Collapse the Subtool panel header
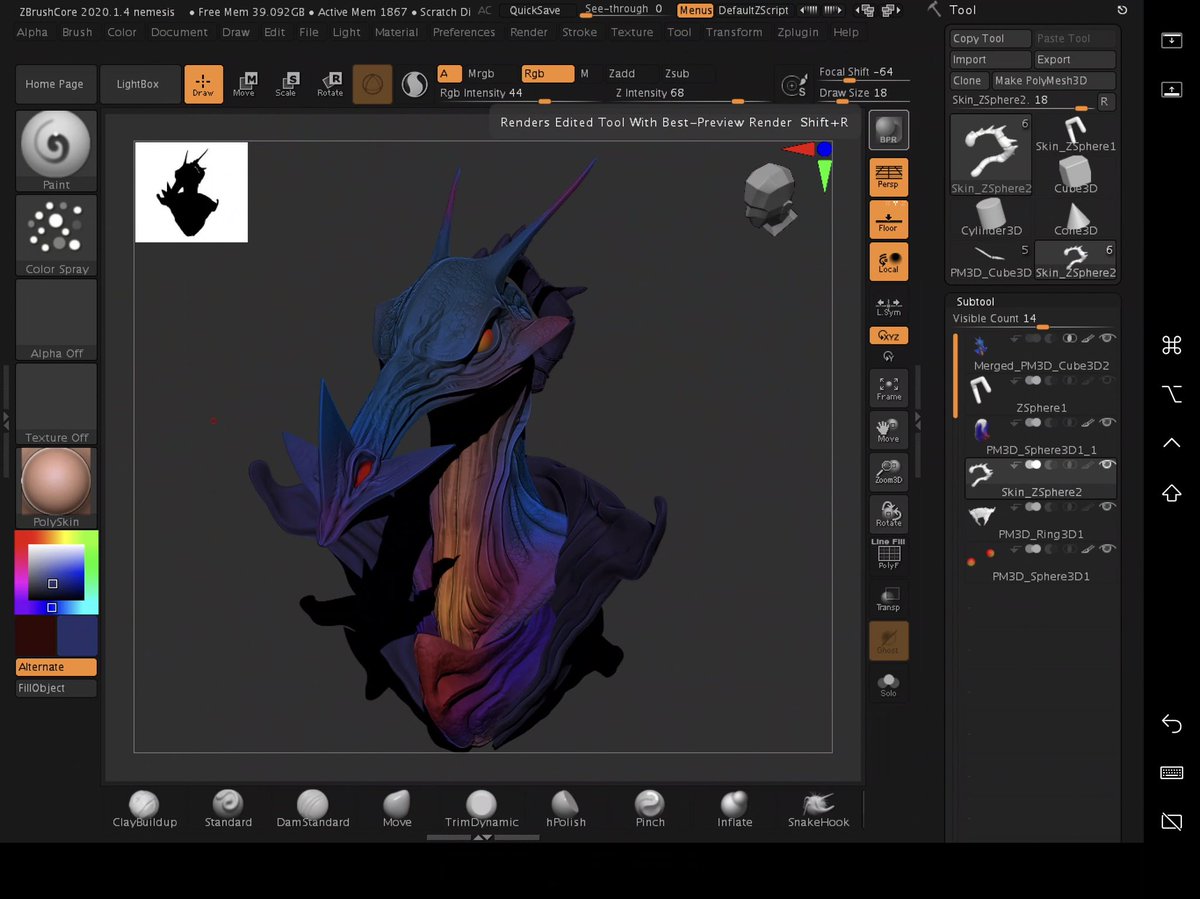 (x=975, y=301)
